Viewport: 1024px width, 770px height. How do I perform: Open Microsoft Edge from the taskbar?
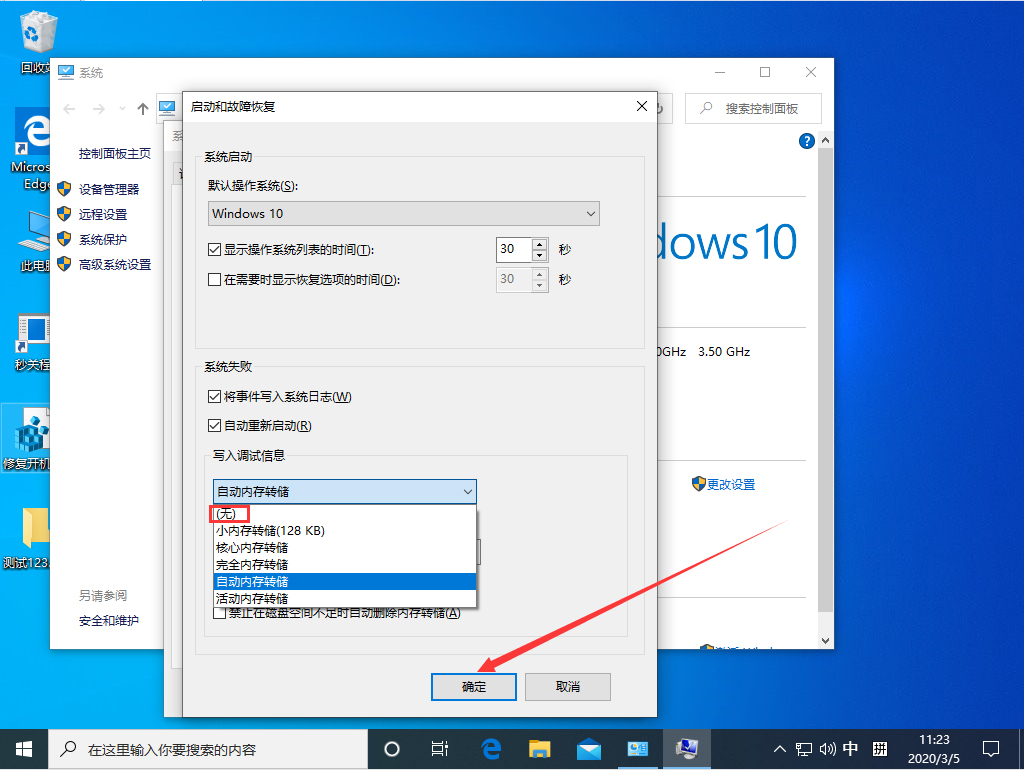pyautogui.click(x=488, y=748)
